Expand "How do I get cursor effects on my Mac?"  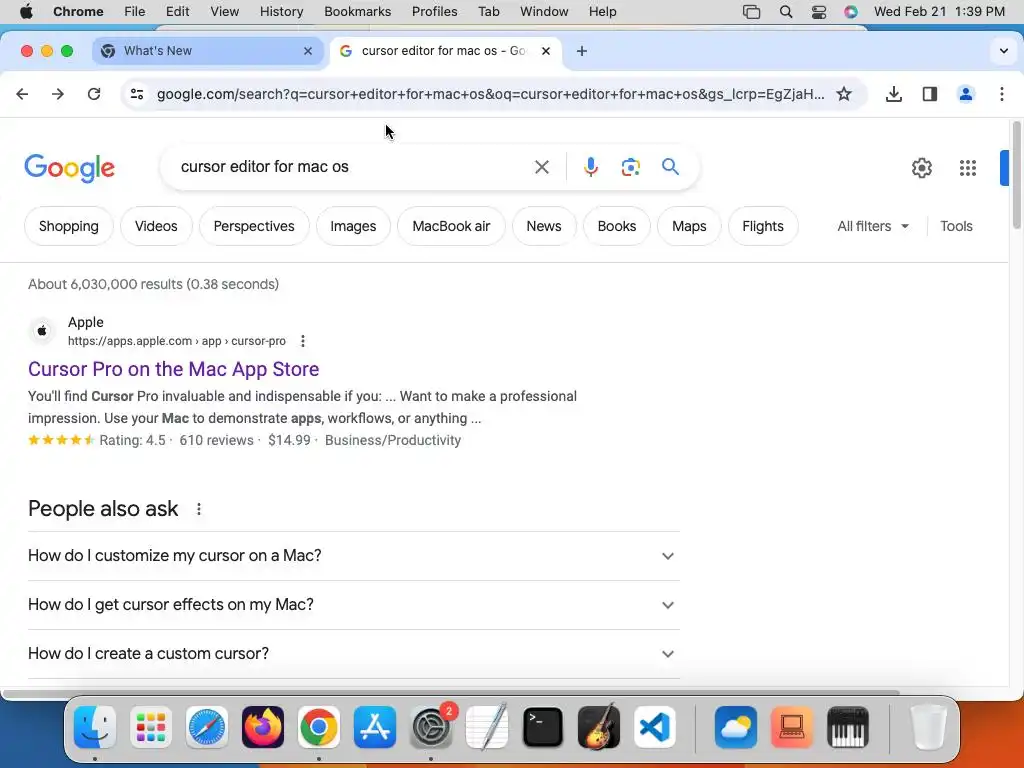pyautogui.click(x=353, y=605)
